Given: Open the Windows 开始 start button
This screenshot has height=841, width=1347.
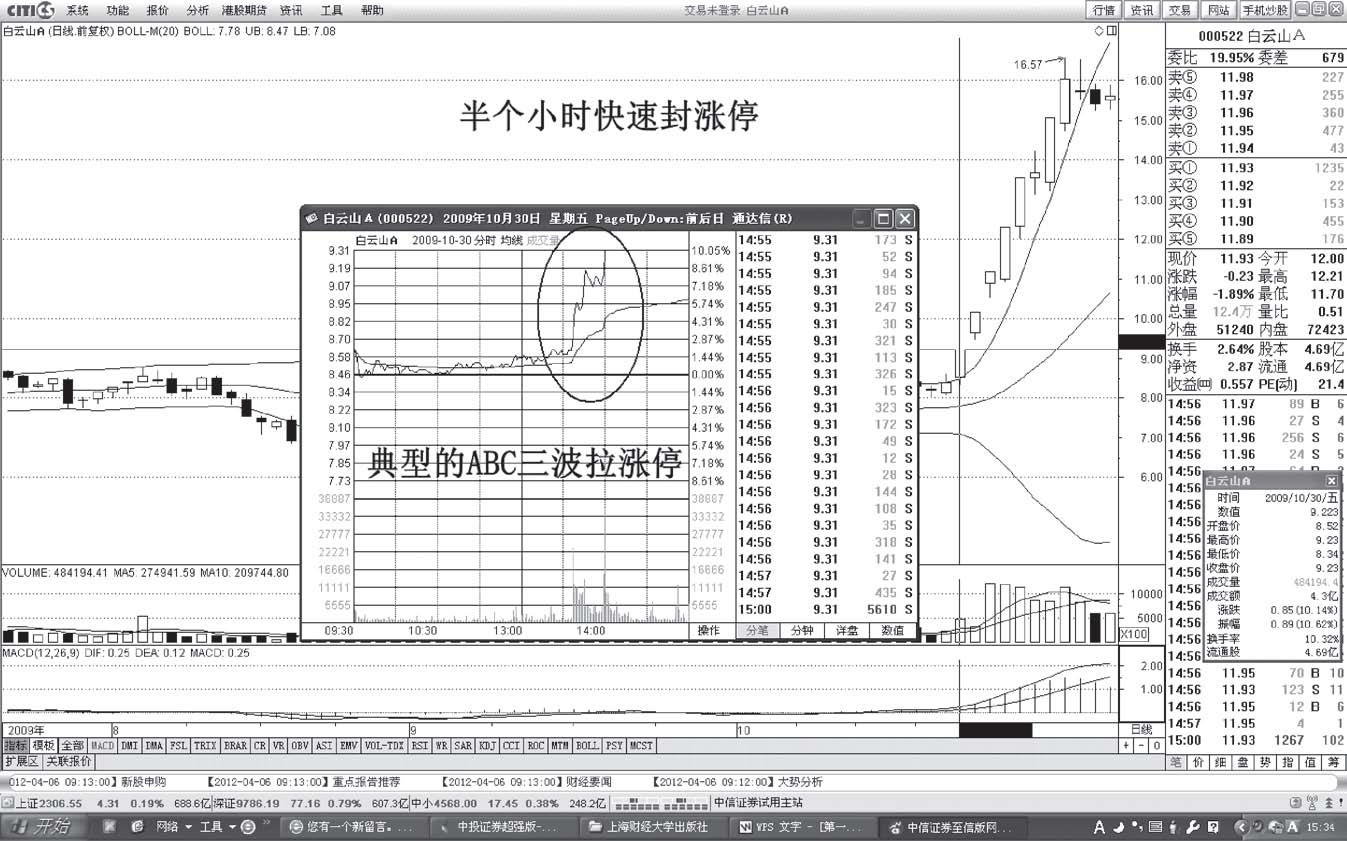Looking at the screenshot, I should point(44,827).
